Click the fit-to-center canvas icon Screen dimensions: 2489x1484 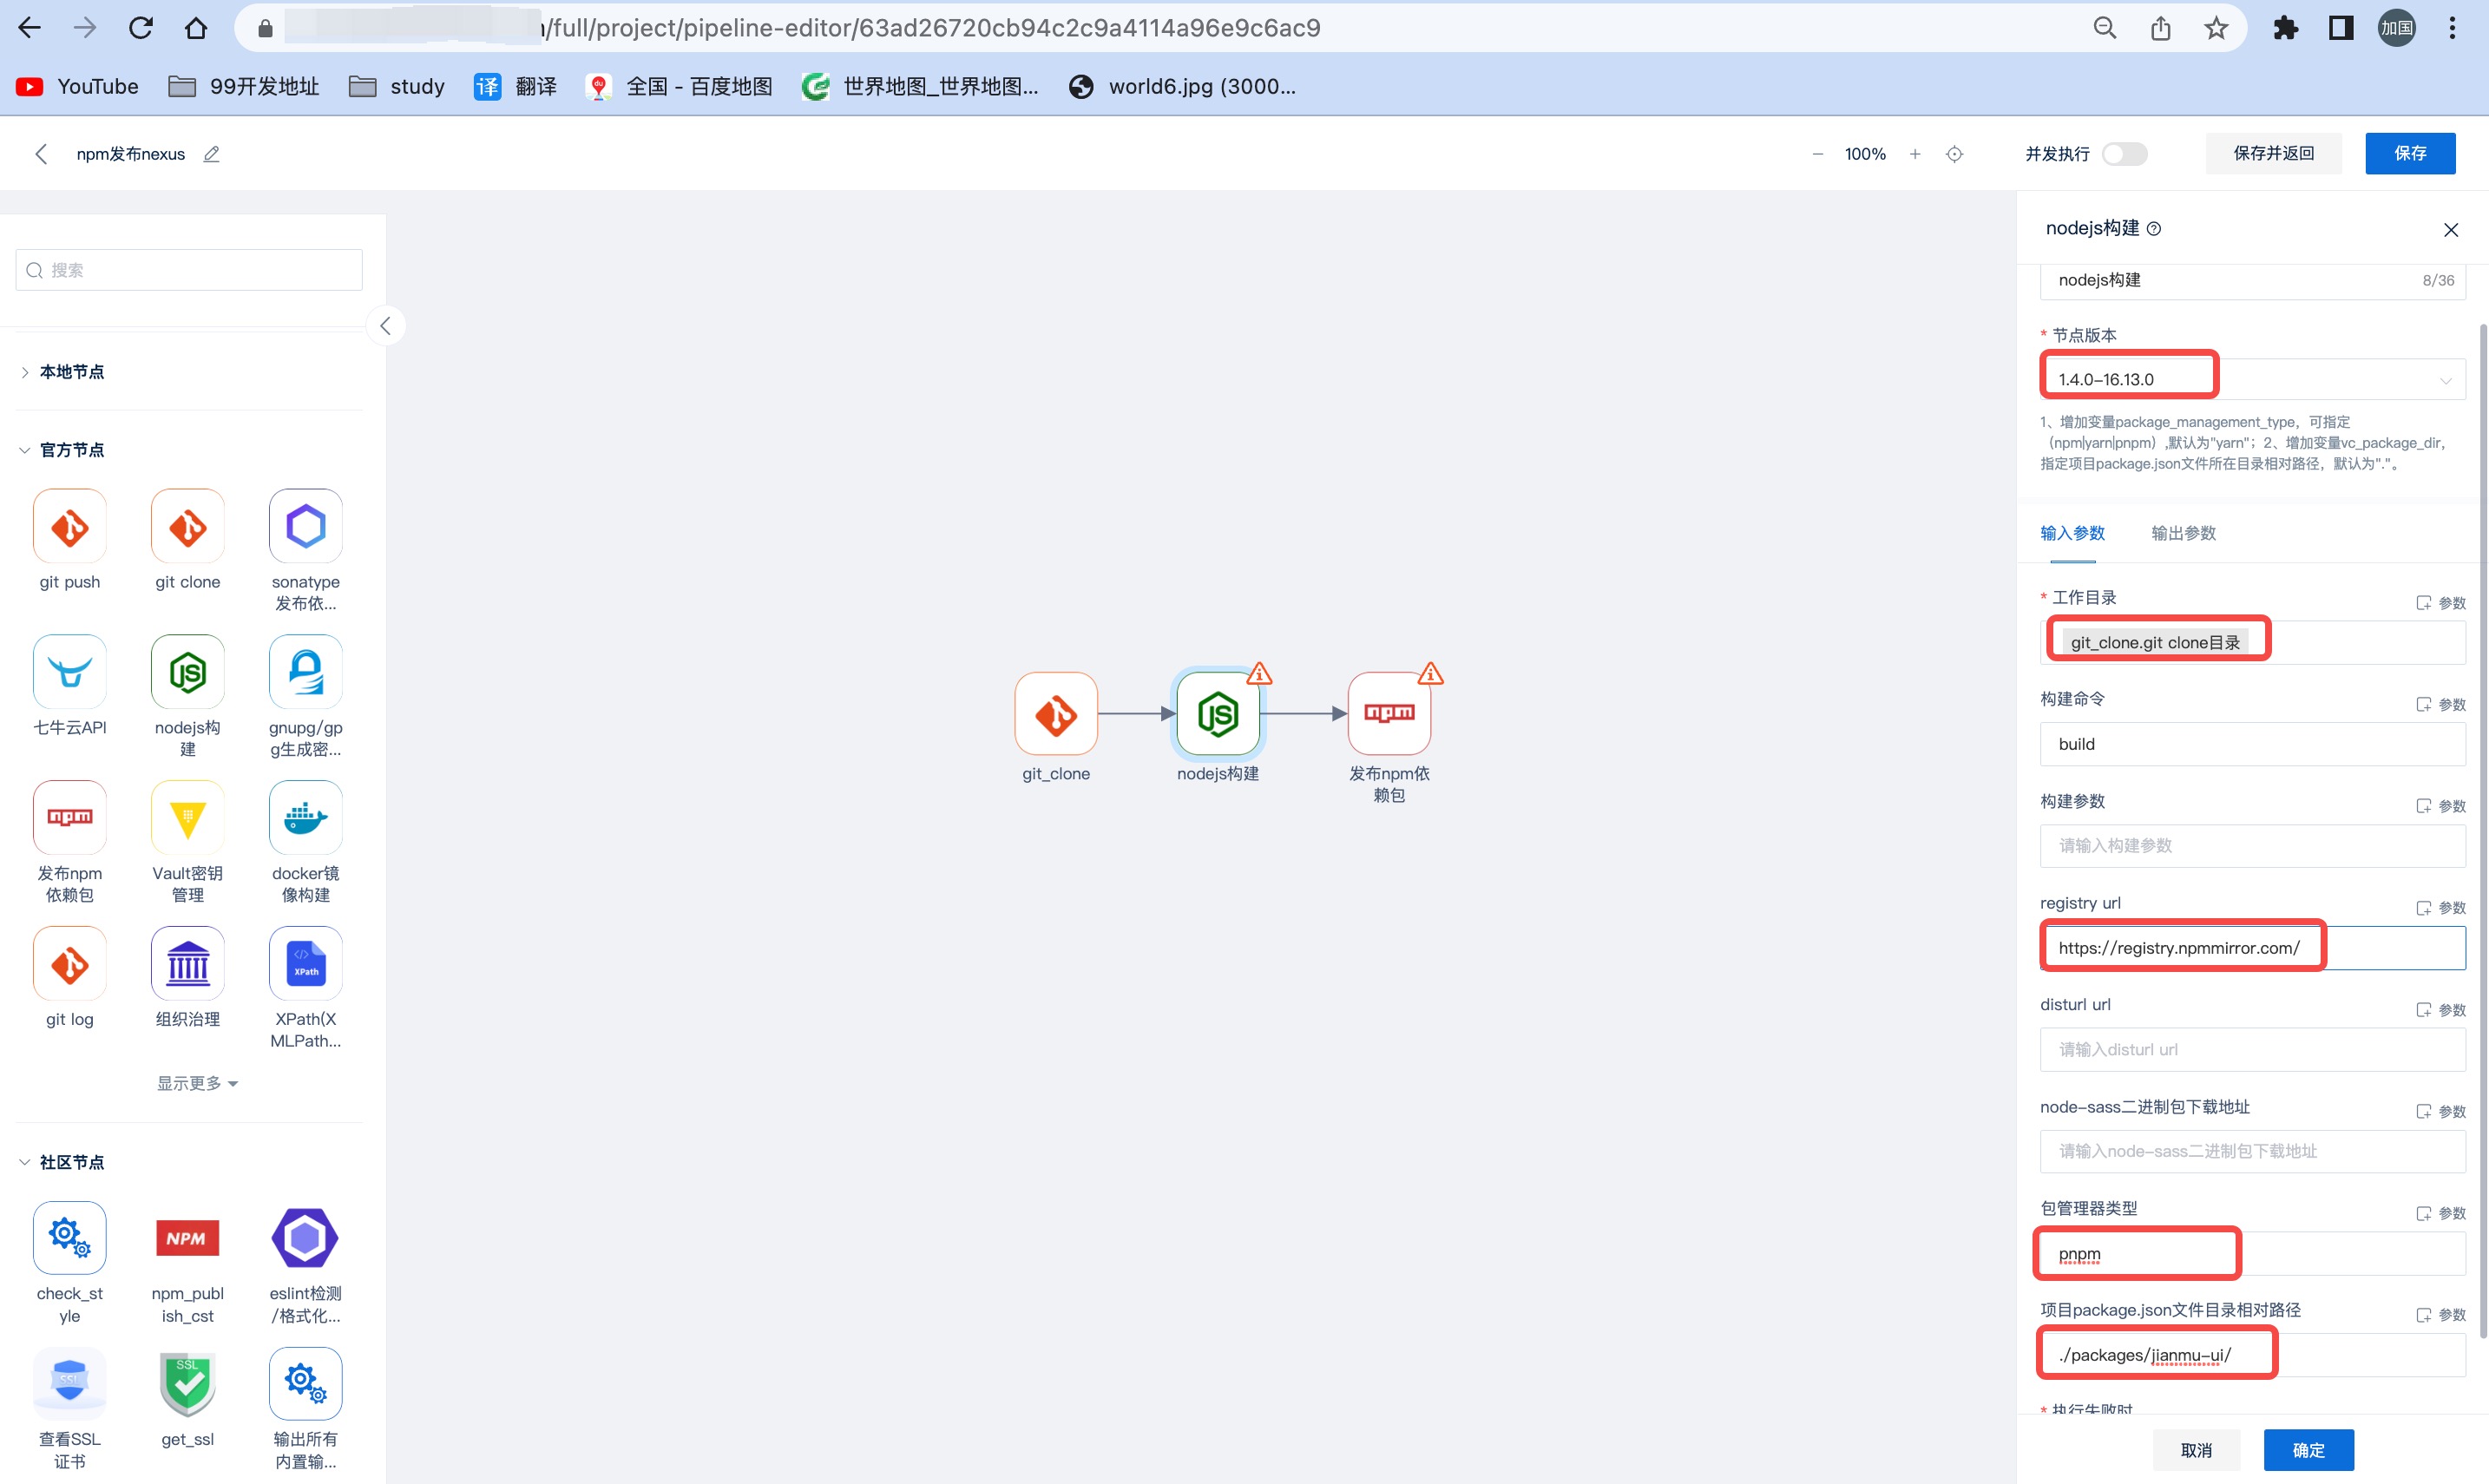click(1954, 154)
